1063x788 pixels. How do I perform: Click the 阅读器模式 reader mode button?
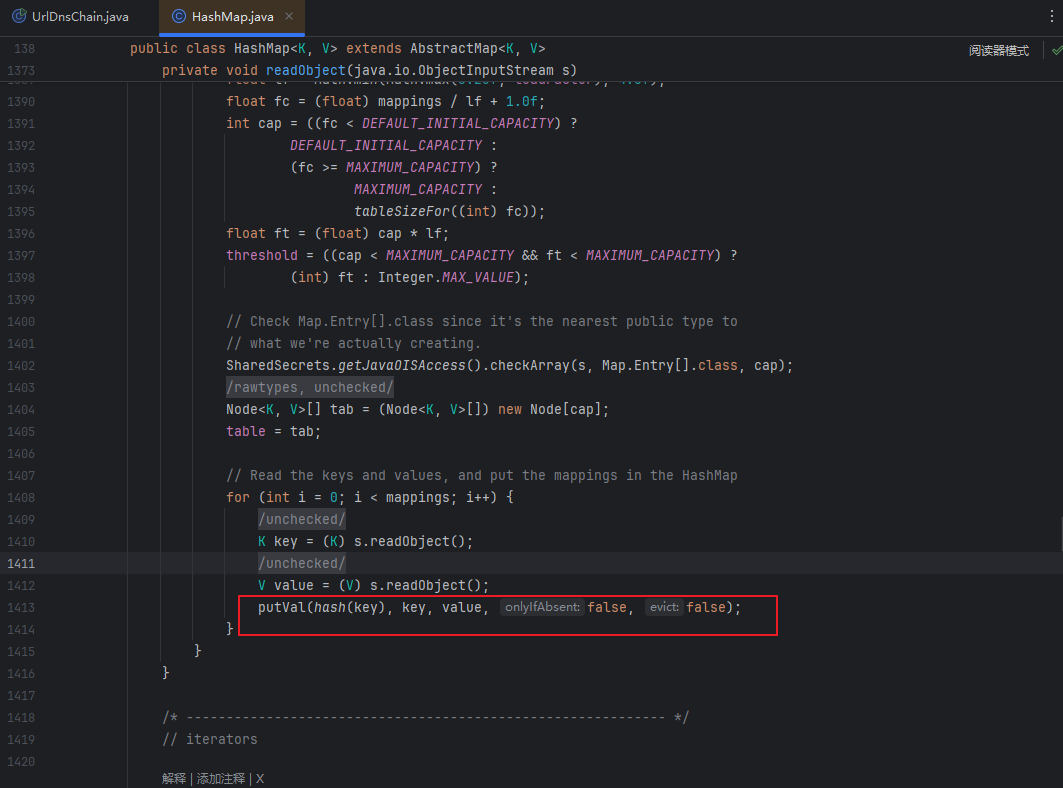point(999,50)
